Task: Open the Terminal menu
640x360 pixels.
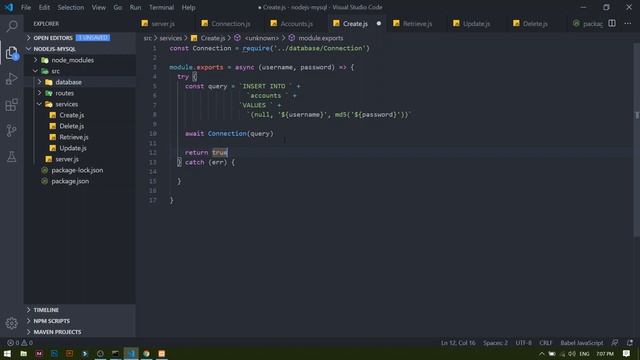Action: tap(161, 7)
